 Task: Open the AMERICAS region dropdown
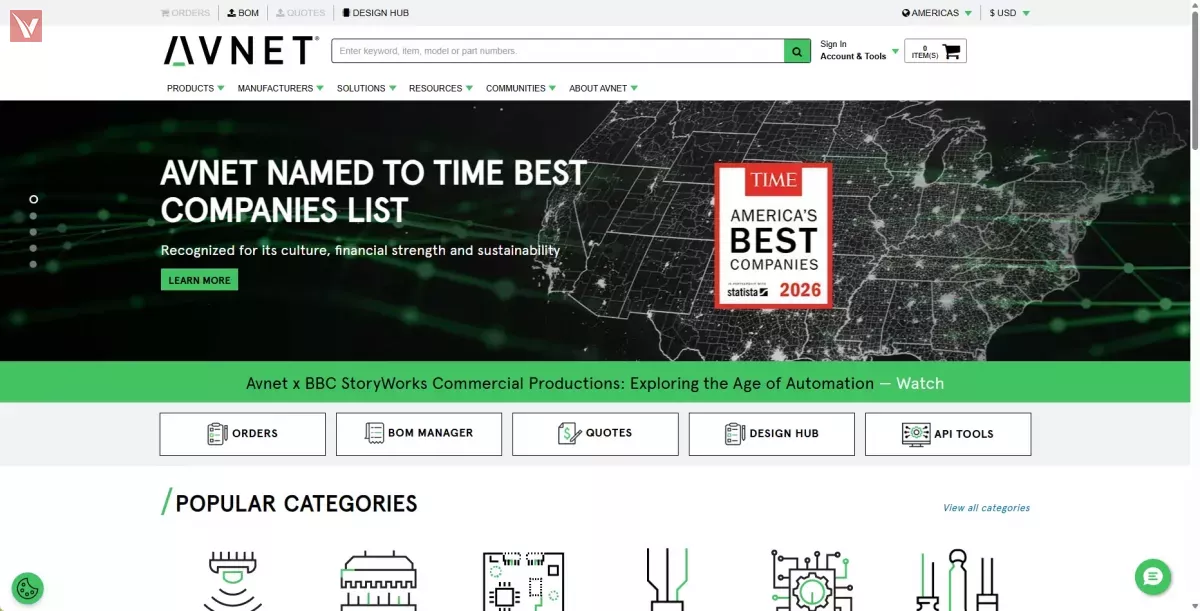pos(937,13)
